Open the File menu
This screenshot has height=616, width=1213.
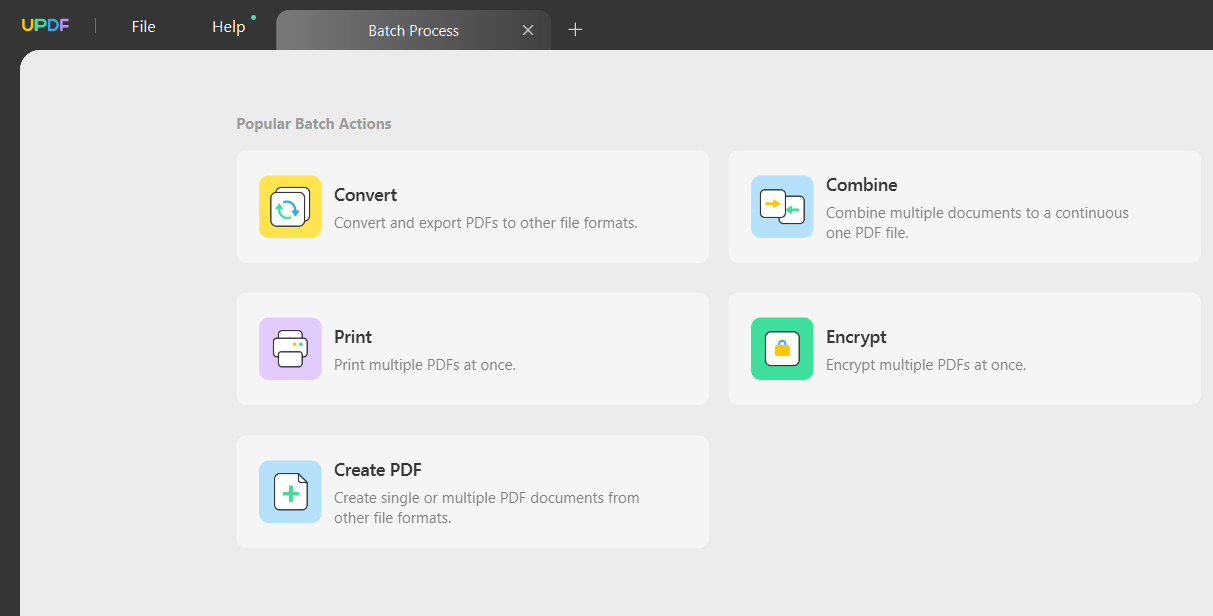tap(143, 26)
